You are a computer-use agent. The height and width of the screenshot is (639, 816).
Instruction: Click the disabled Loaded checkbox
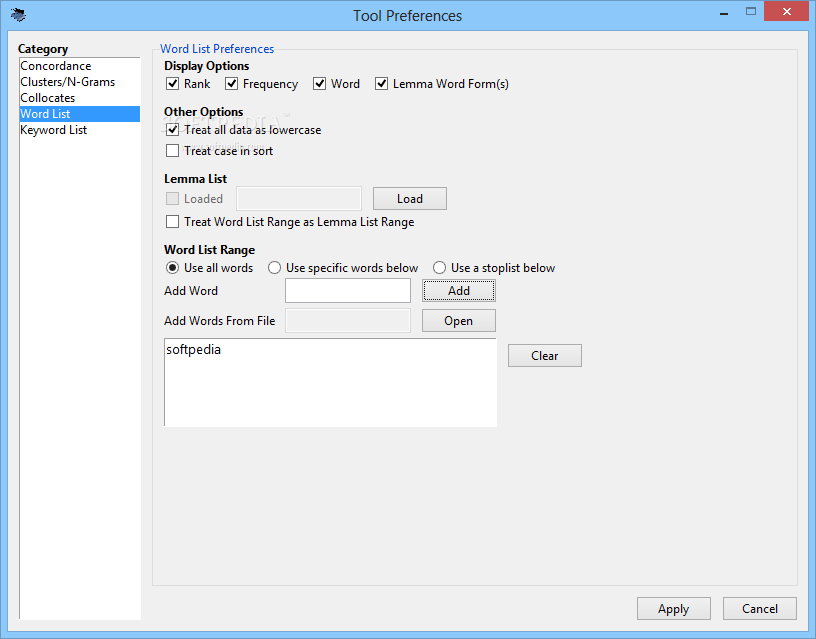[172, 199]
